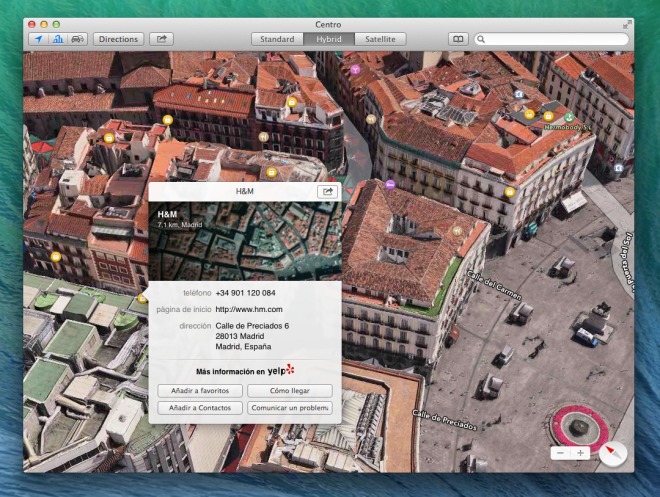Toggle the 3D buildings view icon

click(x=58, y=39)
